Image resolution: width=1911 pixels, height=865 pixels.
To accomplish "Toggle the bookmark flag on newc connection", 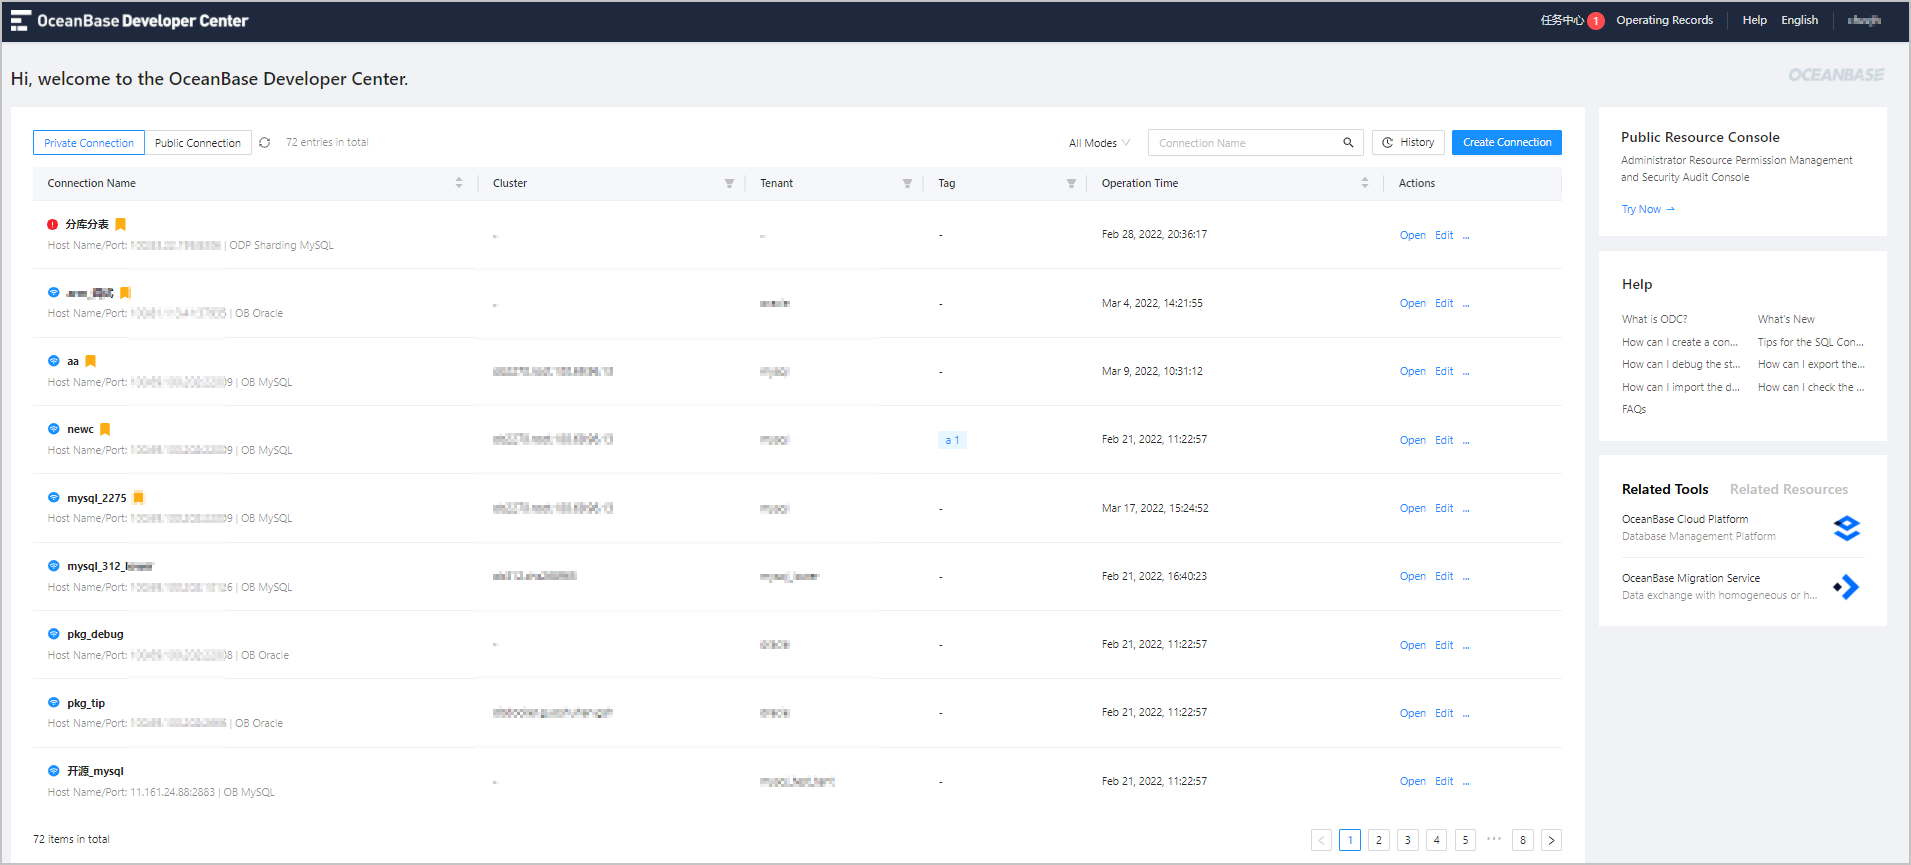I will tap(105, 429).
